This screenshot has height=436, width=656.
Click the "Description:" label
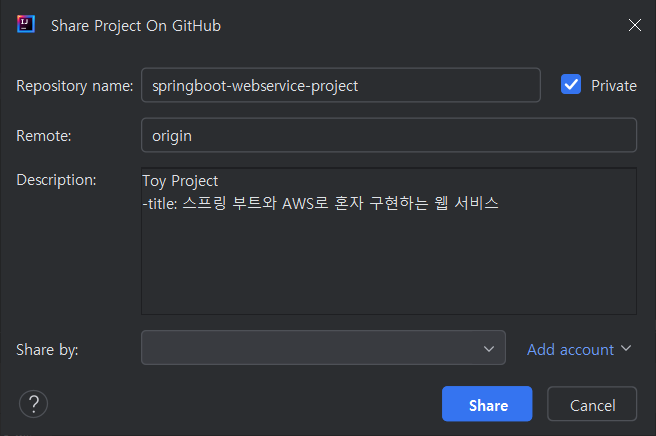point(56,180)
